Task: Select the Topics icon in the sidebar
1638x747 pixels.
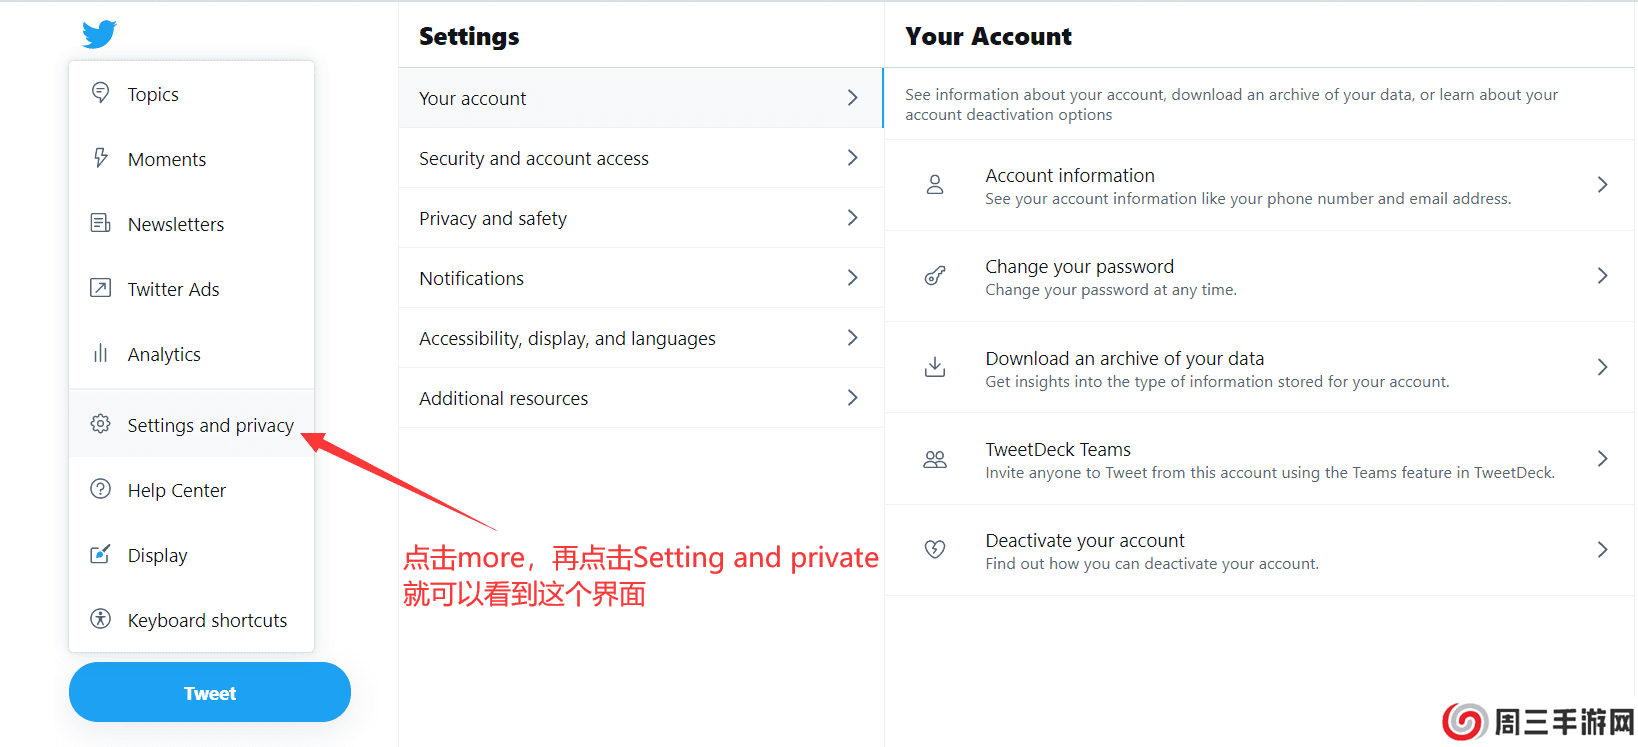Action: [x=100, y=92]
